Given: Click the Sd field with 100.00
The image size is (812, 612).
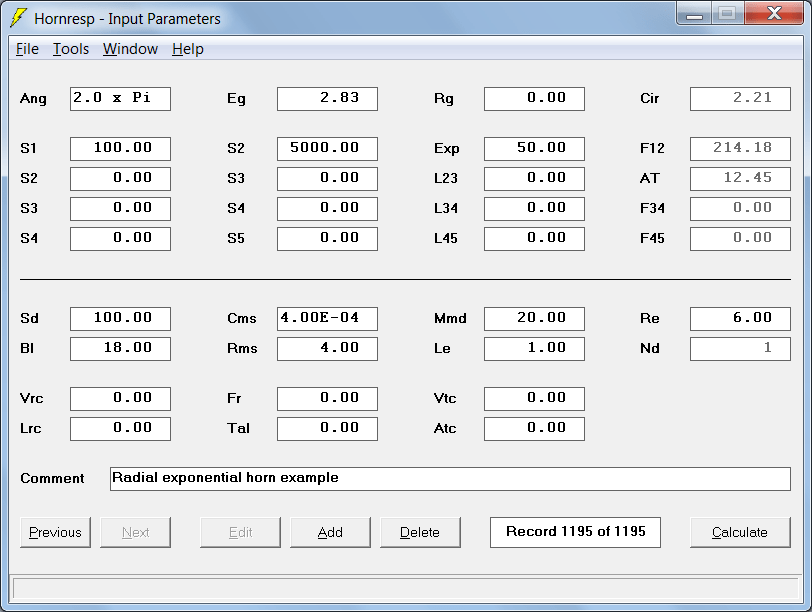Looking at the screenshot, I should [x=120, y=318].
